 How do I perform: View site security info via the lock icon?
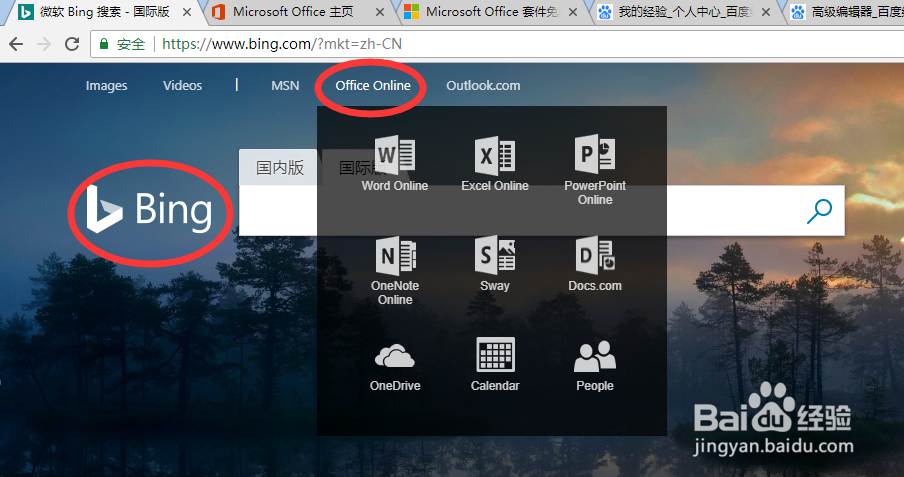[104, 44]
